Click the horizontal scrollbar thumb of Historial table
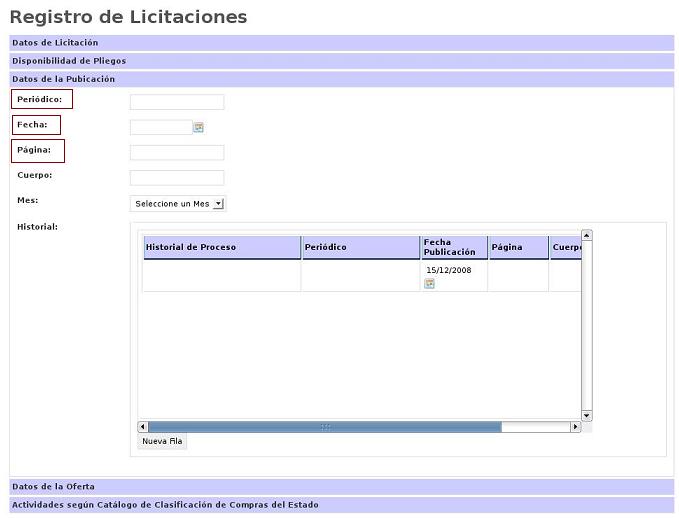Screen dimensions: 679x519 (x=325, y=427)
